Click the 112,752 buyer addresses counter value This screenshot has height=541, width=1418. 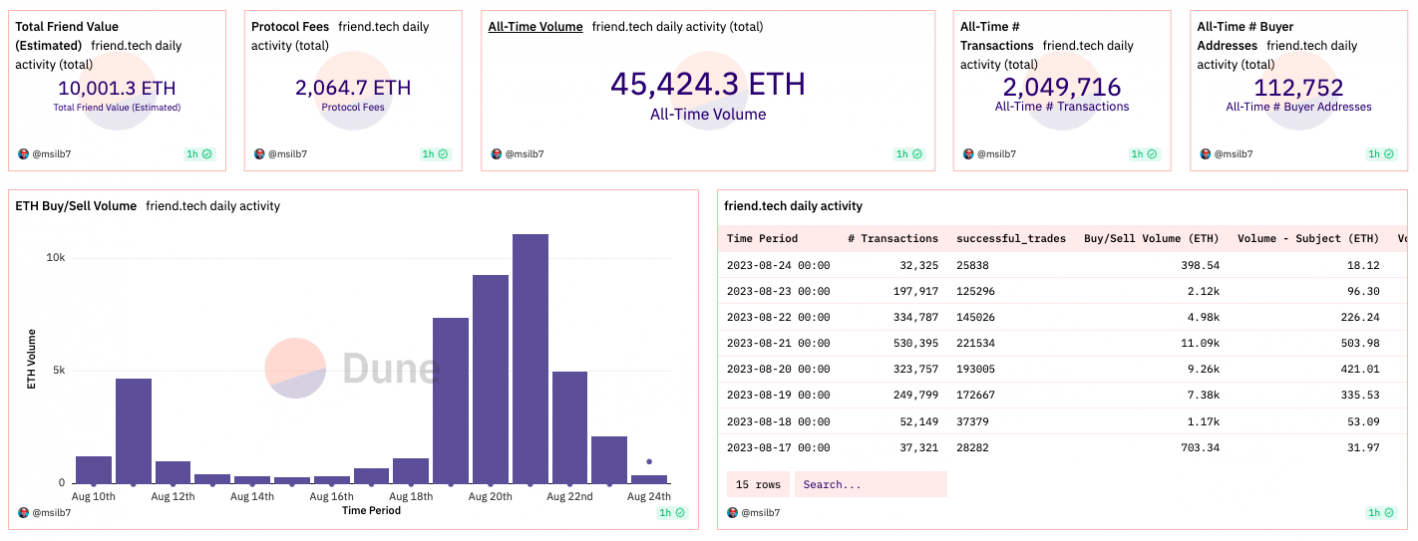(x=1299, y=88)
